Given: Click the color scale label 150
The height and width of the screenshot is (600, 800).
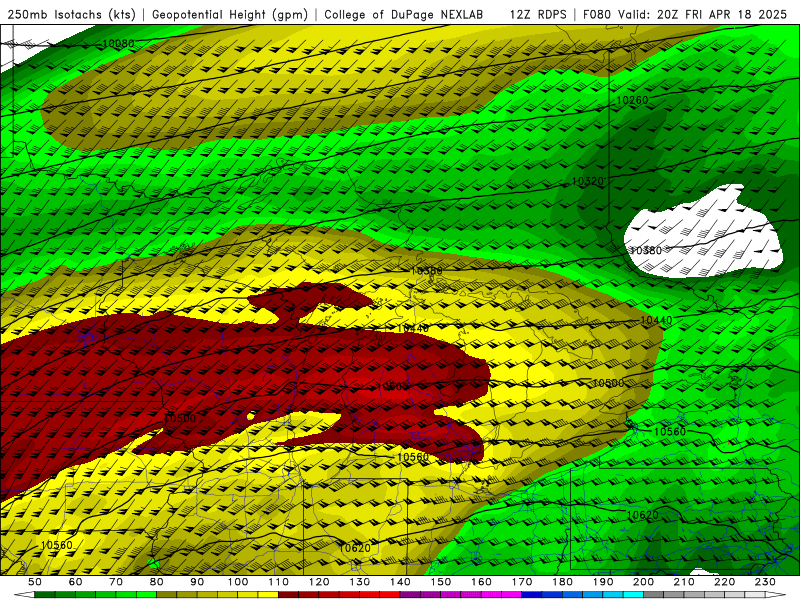Looking at the screenshot, I should click(441, 582).
